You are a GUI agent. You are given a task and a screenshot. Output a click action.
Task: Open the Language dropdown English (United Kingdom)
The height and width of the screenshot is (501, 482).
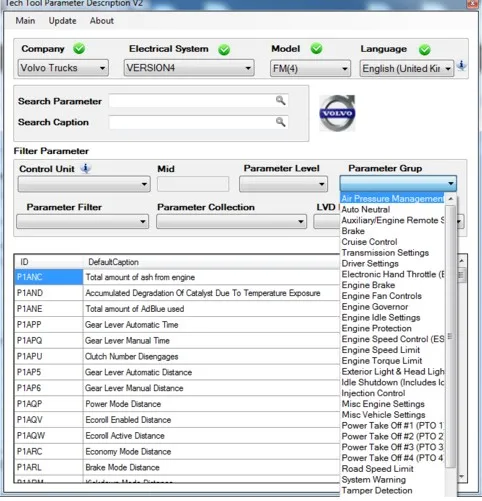pos(407,69)
